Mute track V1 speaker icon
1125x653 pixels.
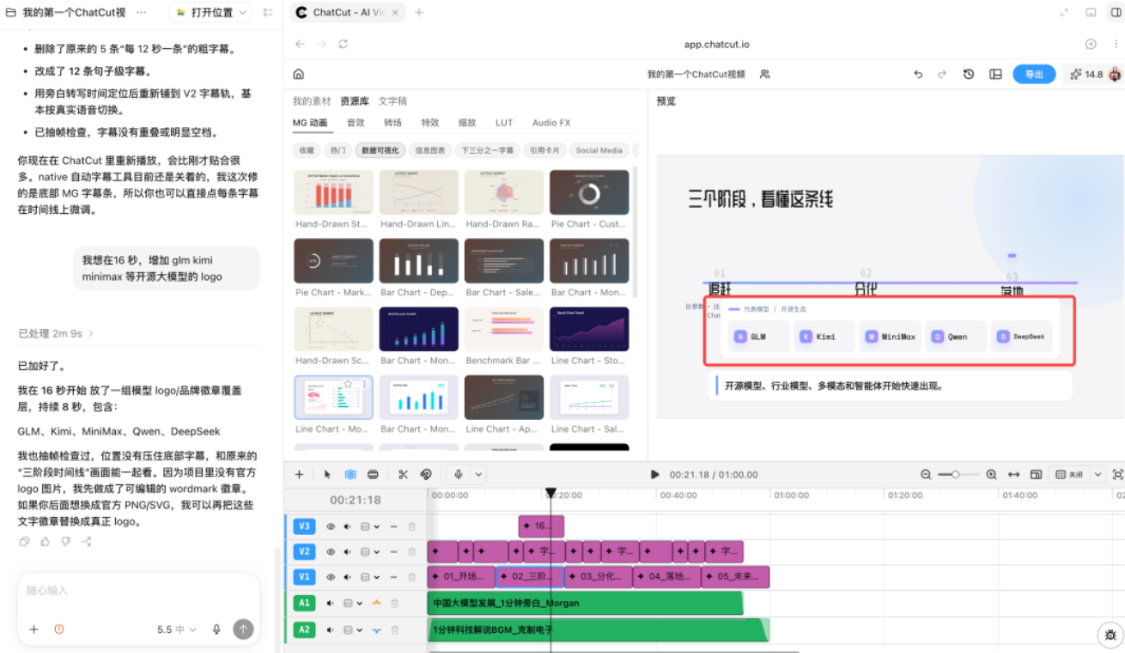click(x=347, y=577)
